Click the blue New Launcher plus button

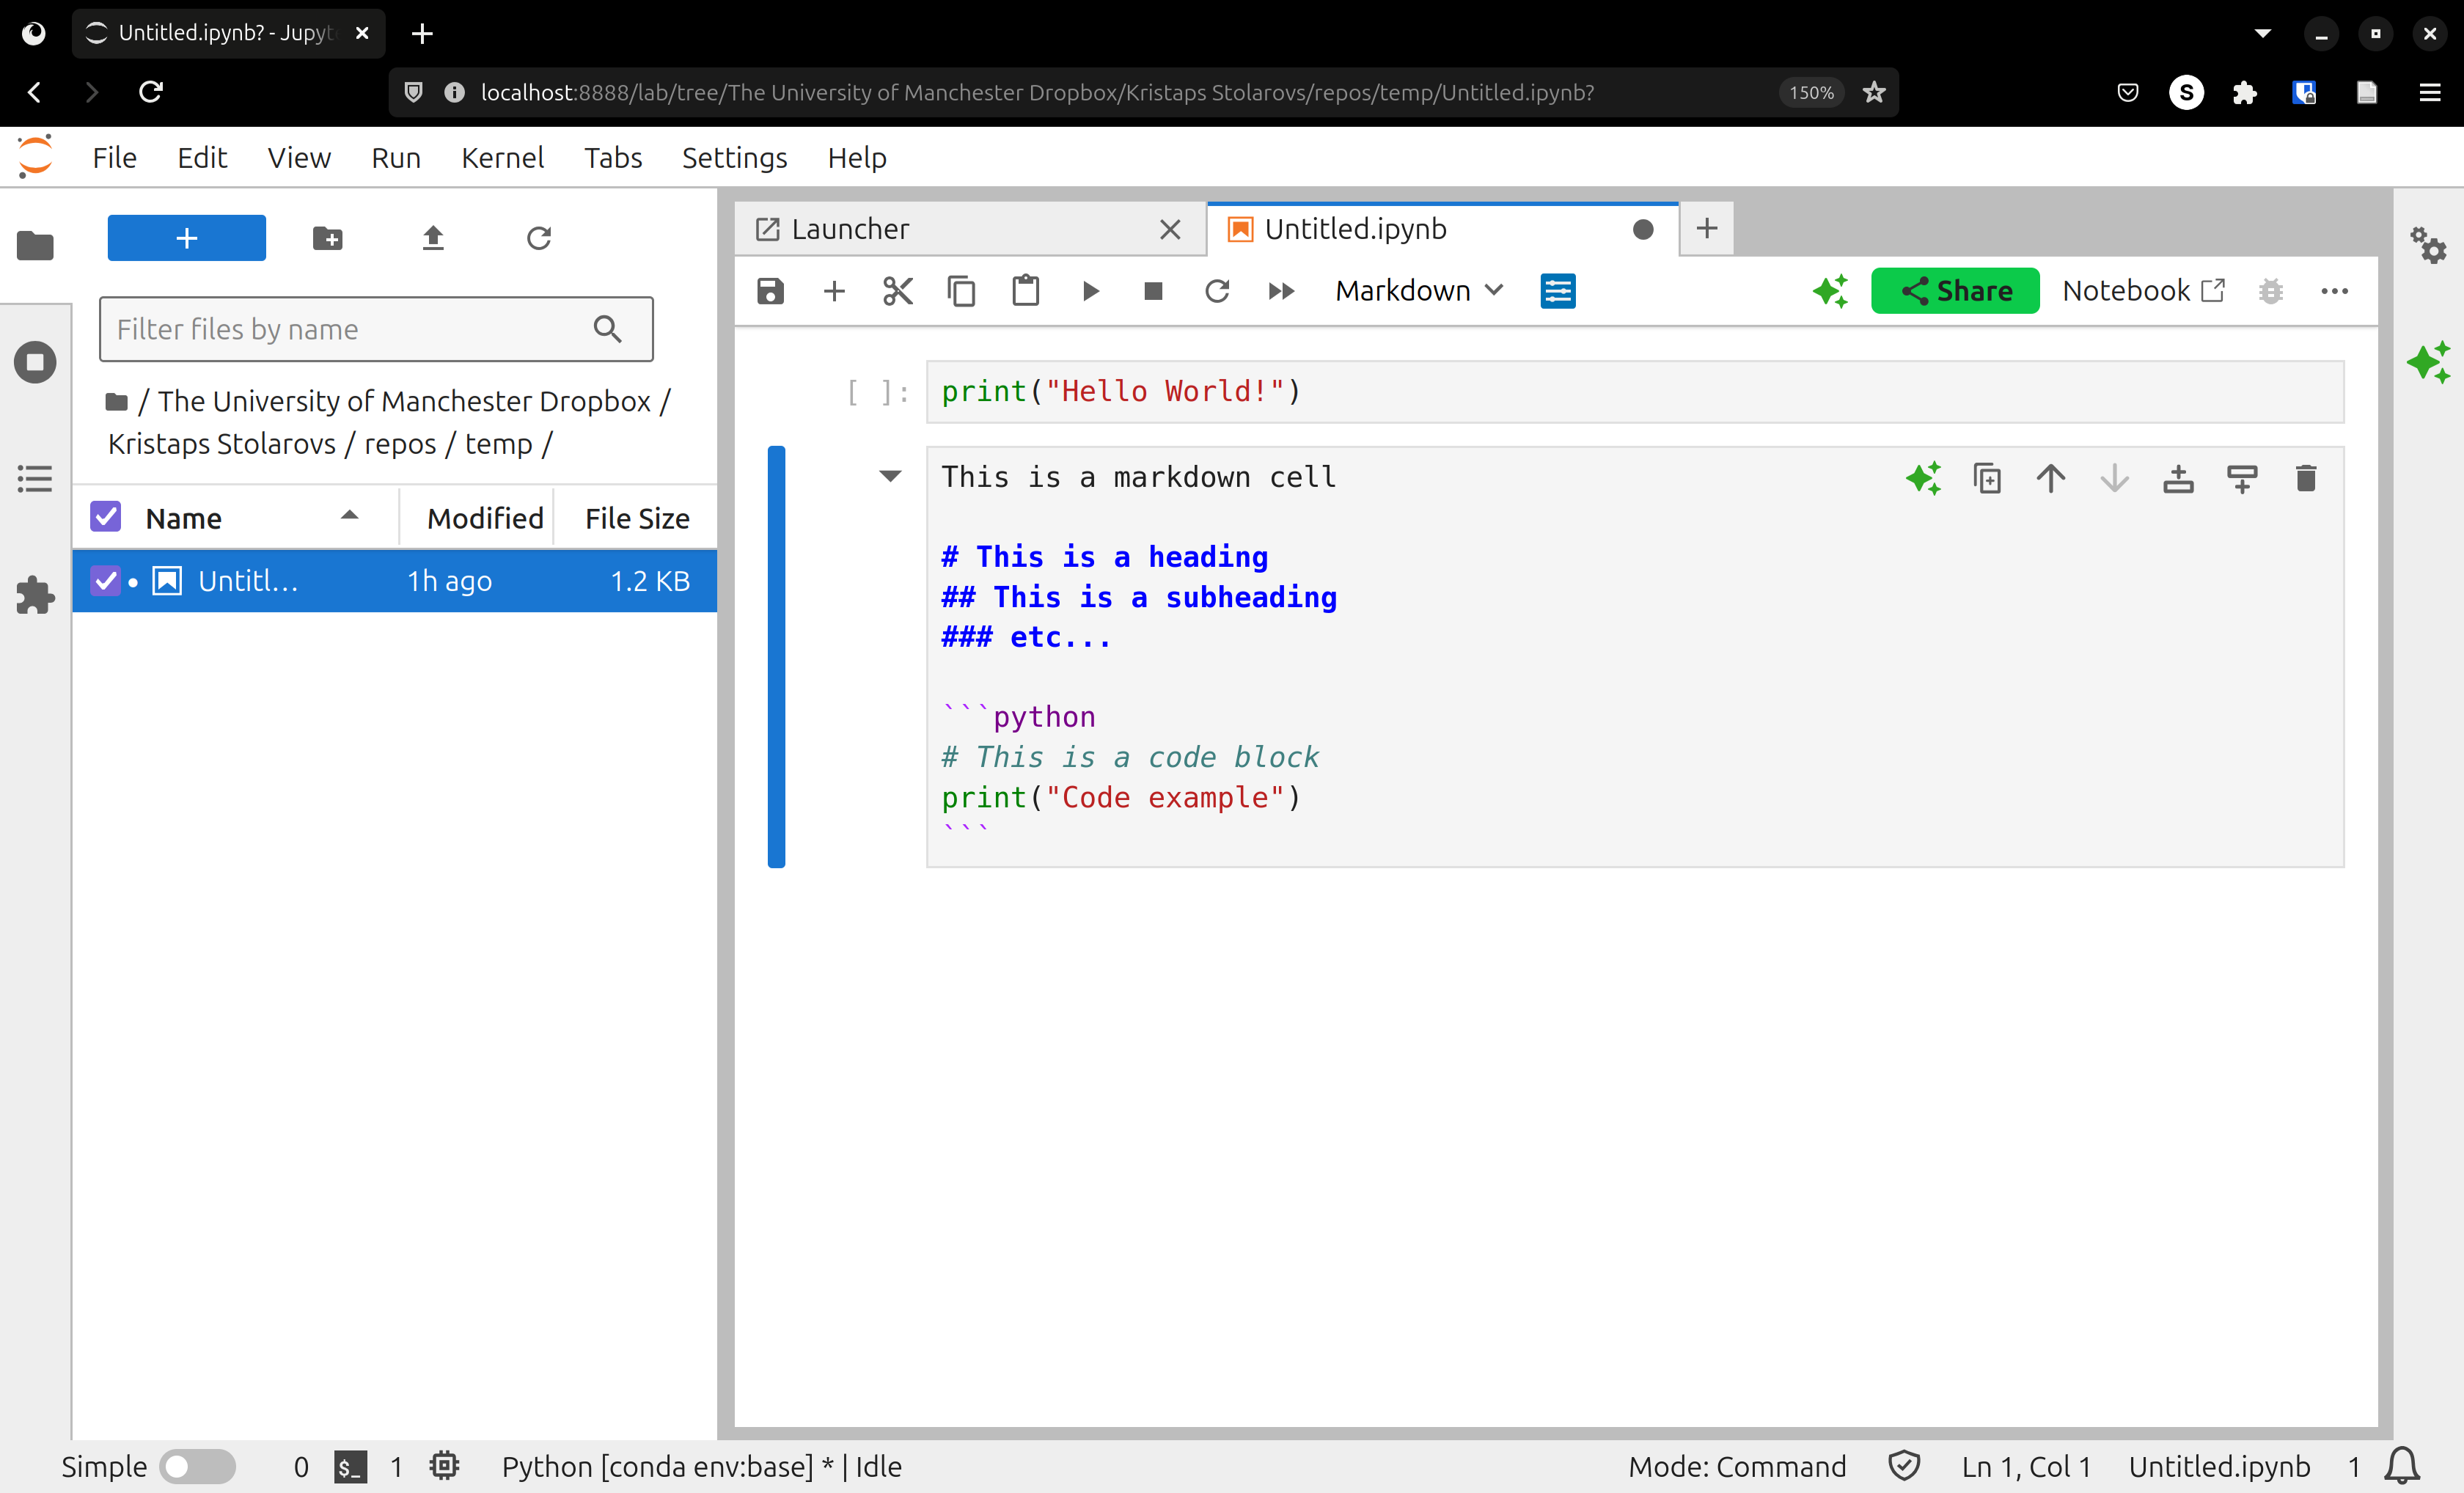pos(187,238)
